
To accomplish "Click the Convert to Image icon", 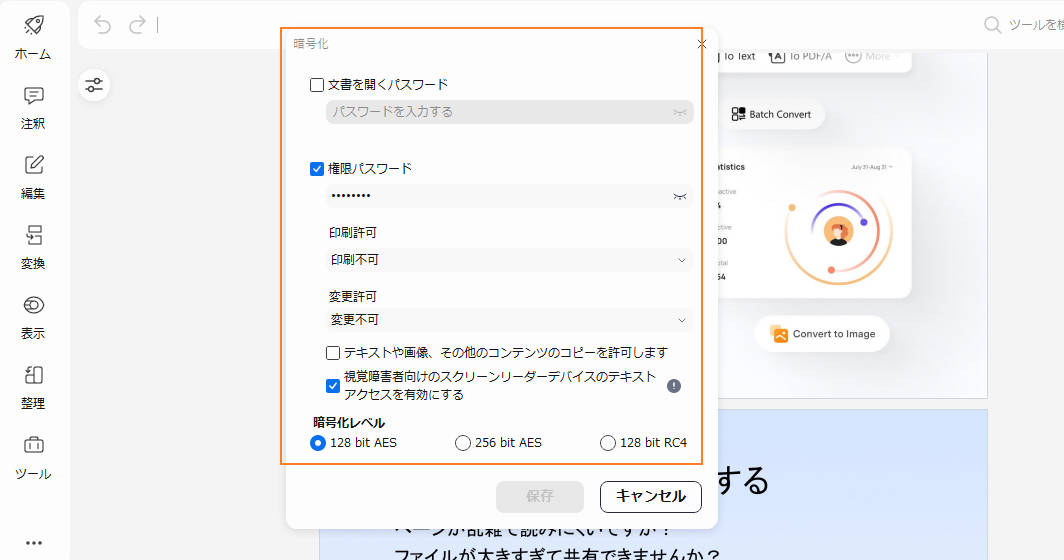I will pos(780,334).
